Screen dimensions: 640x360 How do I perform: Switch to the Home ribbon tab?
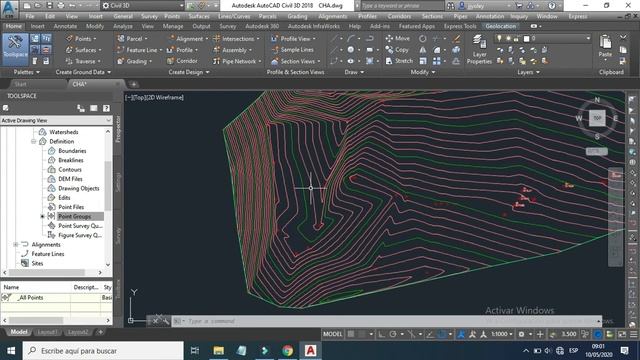click(14, 26)
